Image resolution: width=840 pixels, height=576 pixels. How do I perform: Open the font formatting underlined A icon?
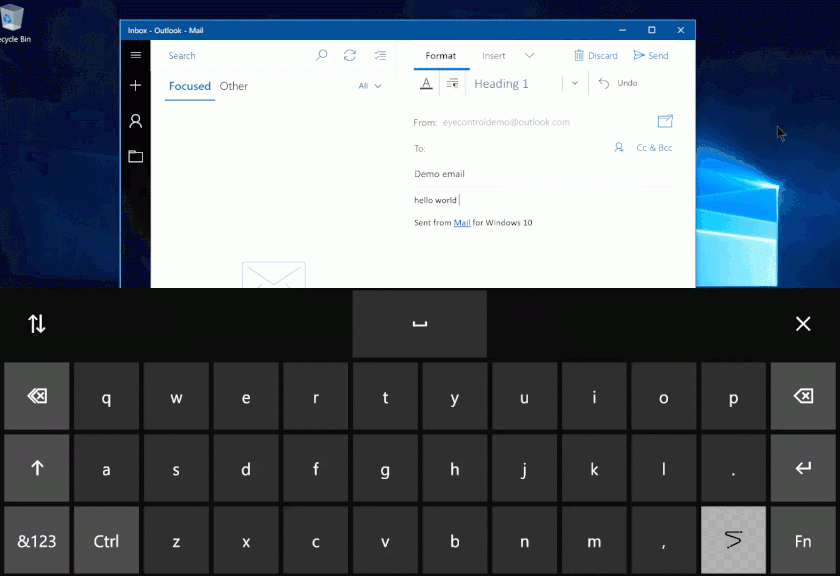(427, 84)
